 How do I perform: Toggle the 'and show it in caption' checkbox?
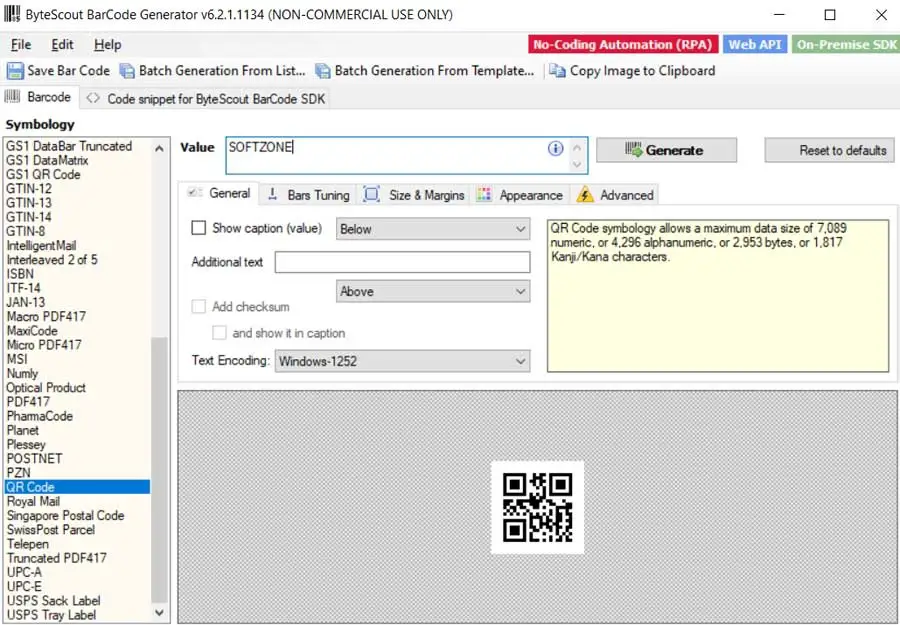click(x=219, y=333)
